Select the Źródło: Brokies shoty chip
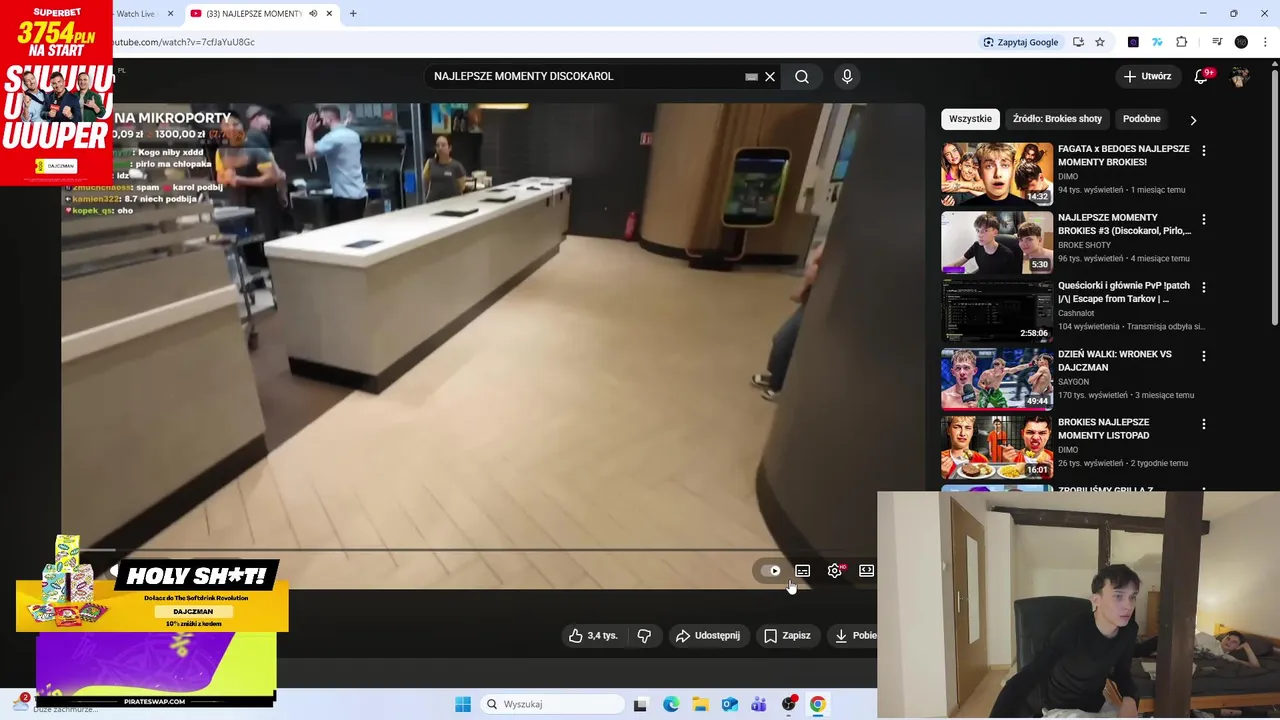This screenshot has height=720, width=1280. pyautogui.click(x=1057, y=119)
